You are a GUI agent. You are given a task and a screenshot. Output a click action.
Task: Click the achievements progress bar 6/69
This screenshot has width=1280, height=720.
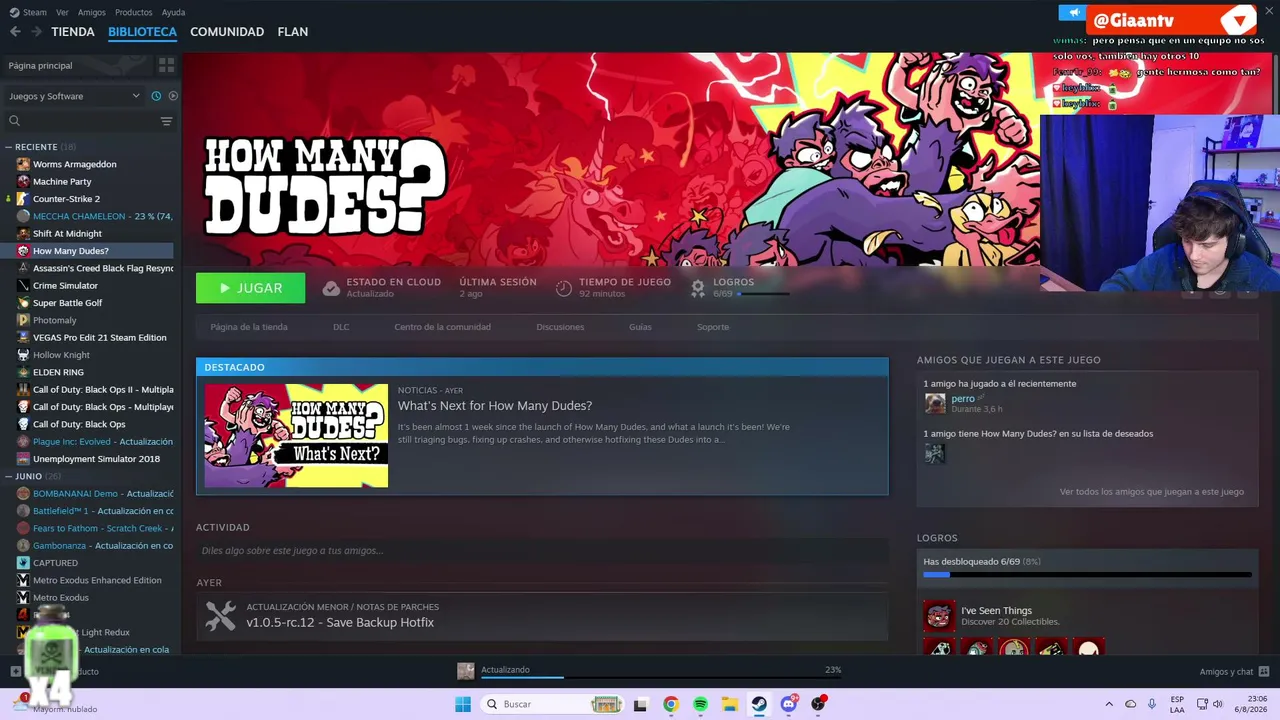coord(1087,575)
